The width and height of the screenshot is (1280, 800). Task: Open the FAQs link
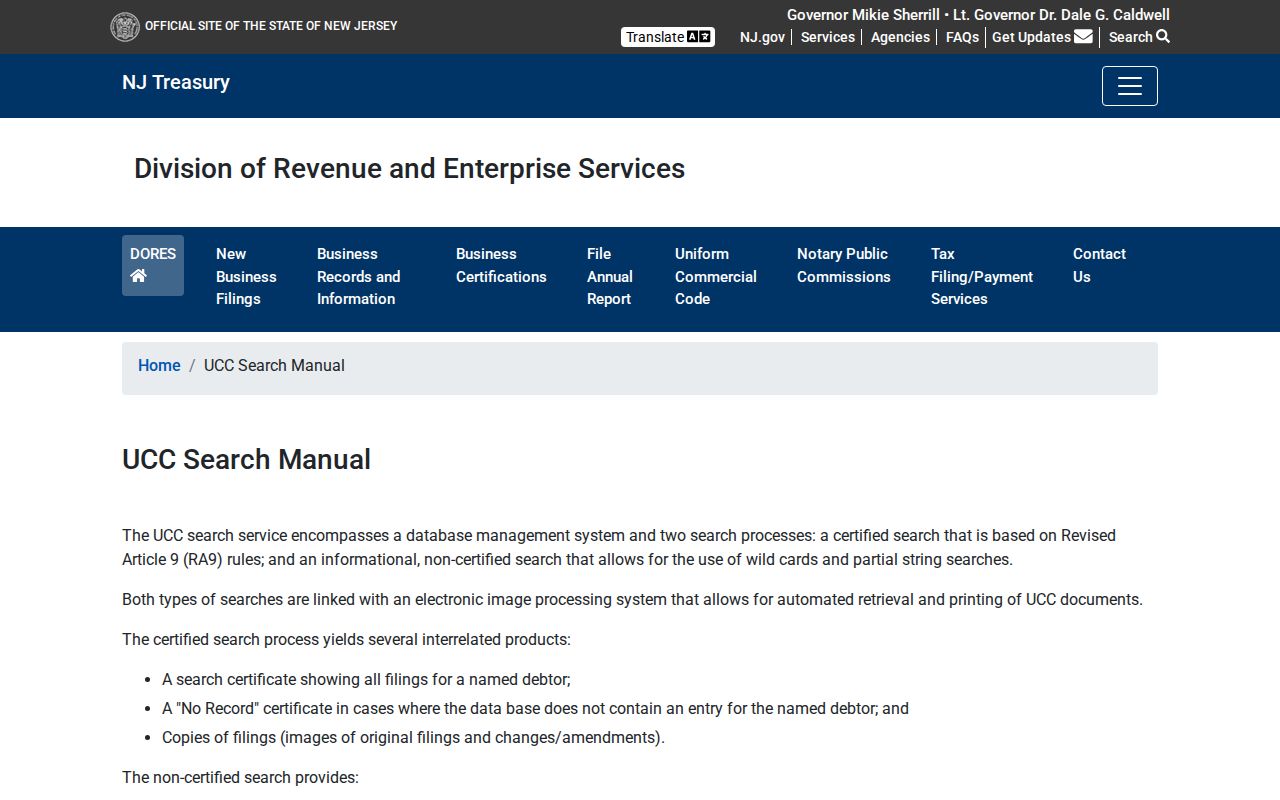[962, 37]
